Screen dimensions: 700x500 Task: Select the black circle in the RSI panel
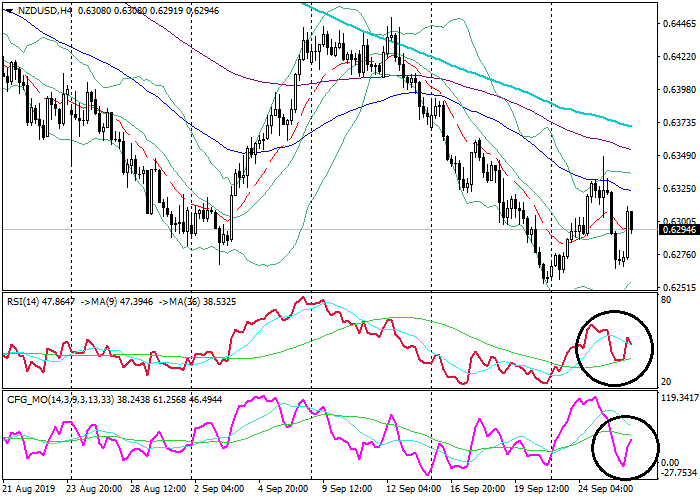pos(614,347)
